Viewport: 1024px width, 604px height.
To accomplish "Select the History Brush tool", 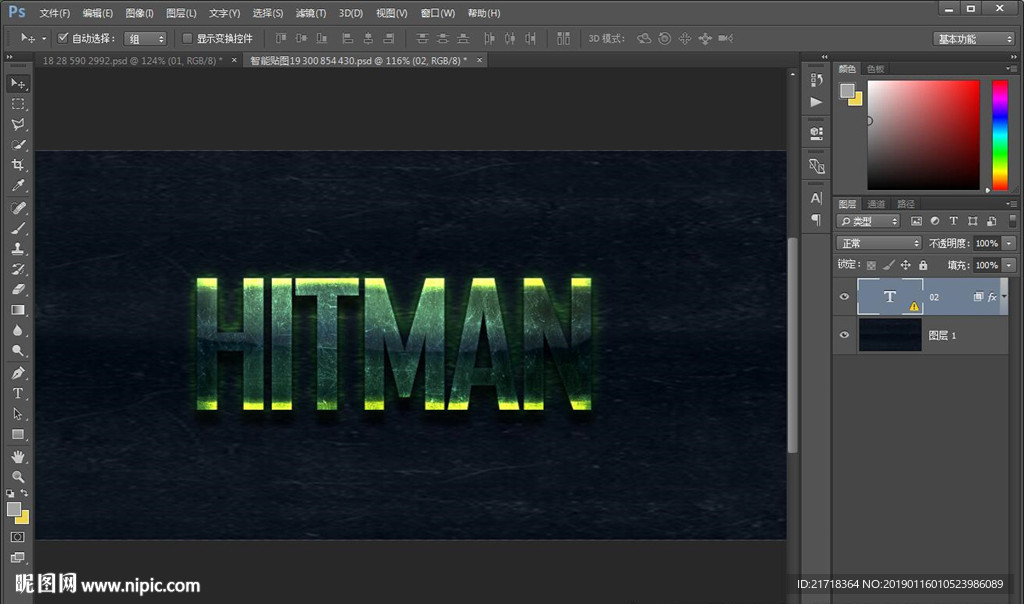I will 18,269.
